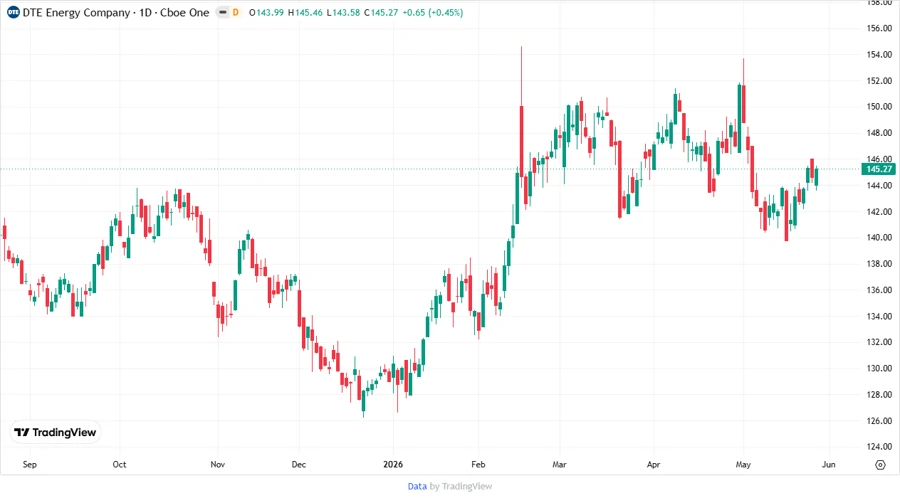
Task: Click the 132.00 price axis label
Action: click(879, 342)
